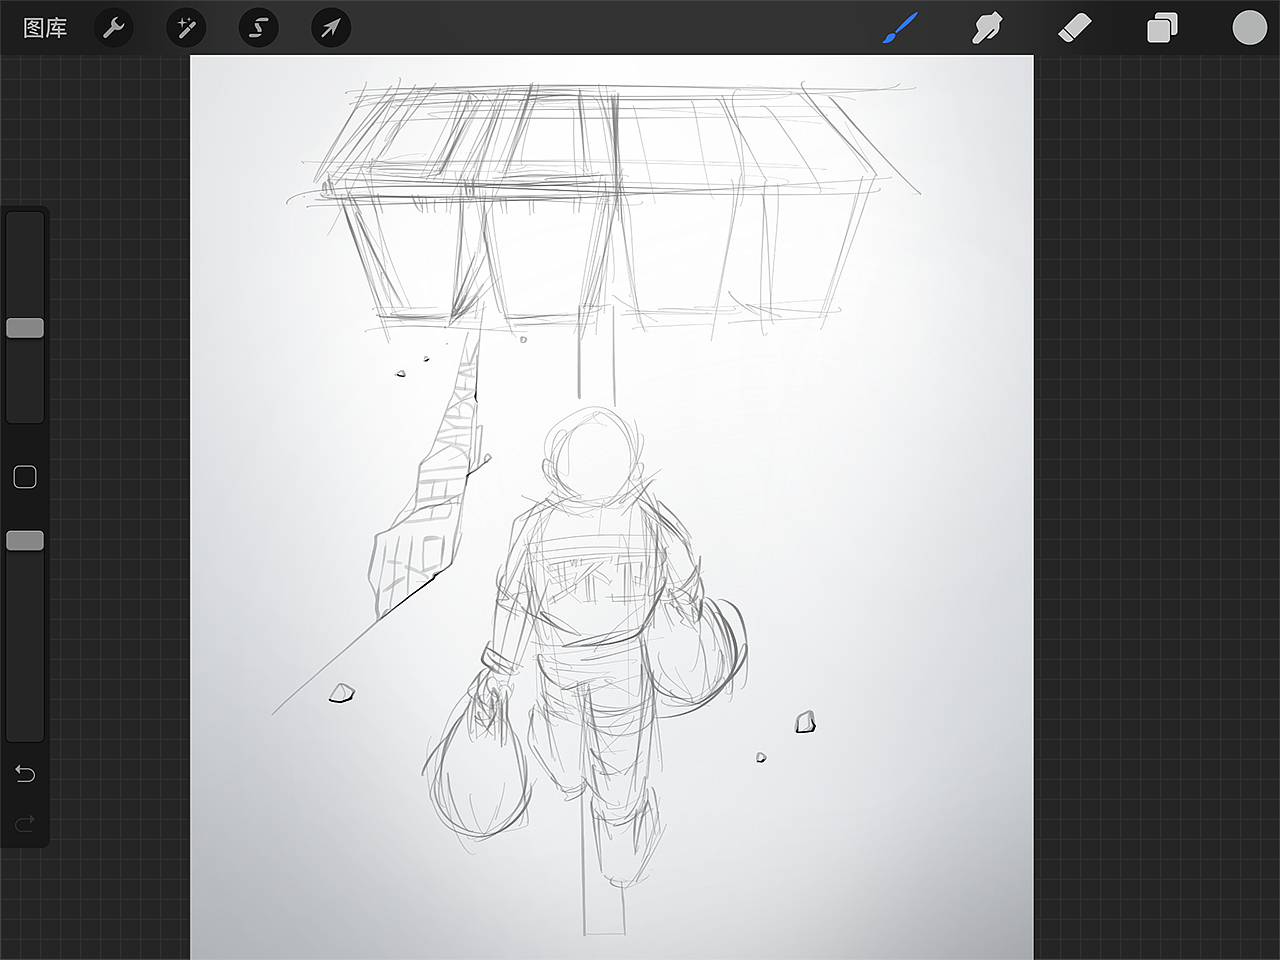Select the blue Brush tool
The height and width of the screenshot is (960, 1280).
coord(900,28)
